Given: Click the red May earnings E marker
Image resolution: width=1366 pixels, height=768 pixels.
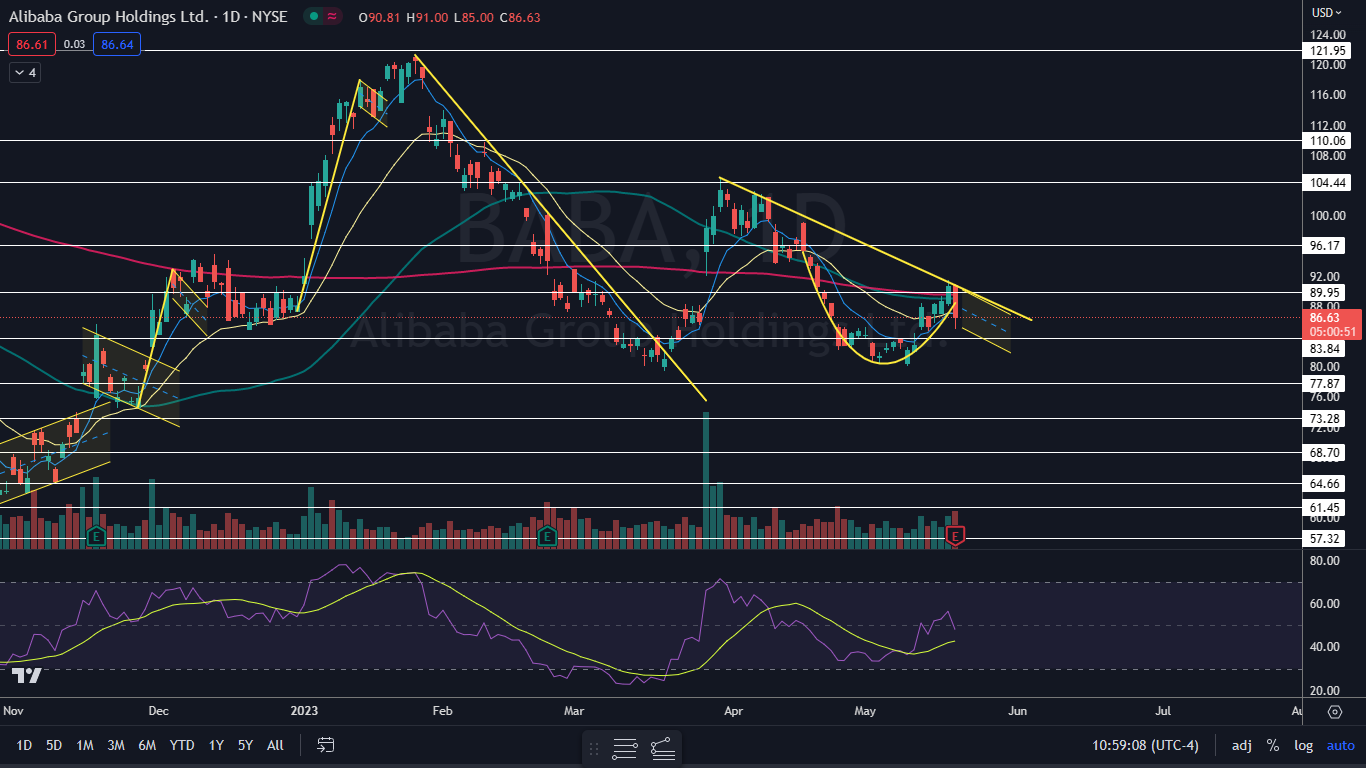Looking at the screenshot, I should (x=956, y=536).
